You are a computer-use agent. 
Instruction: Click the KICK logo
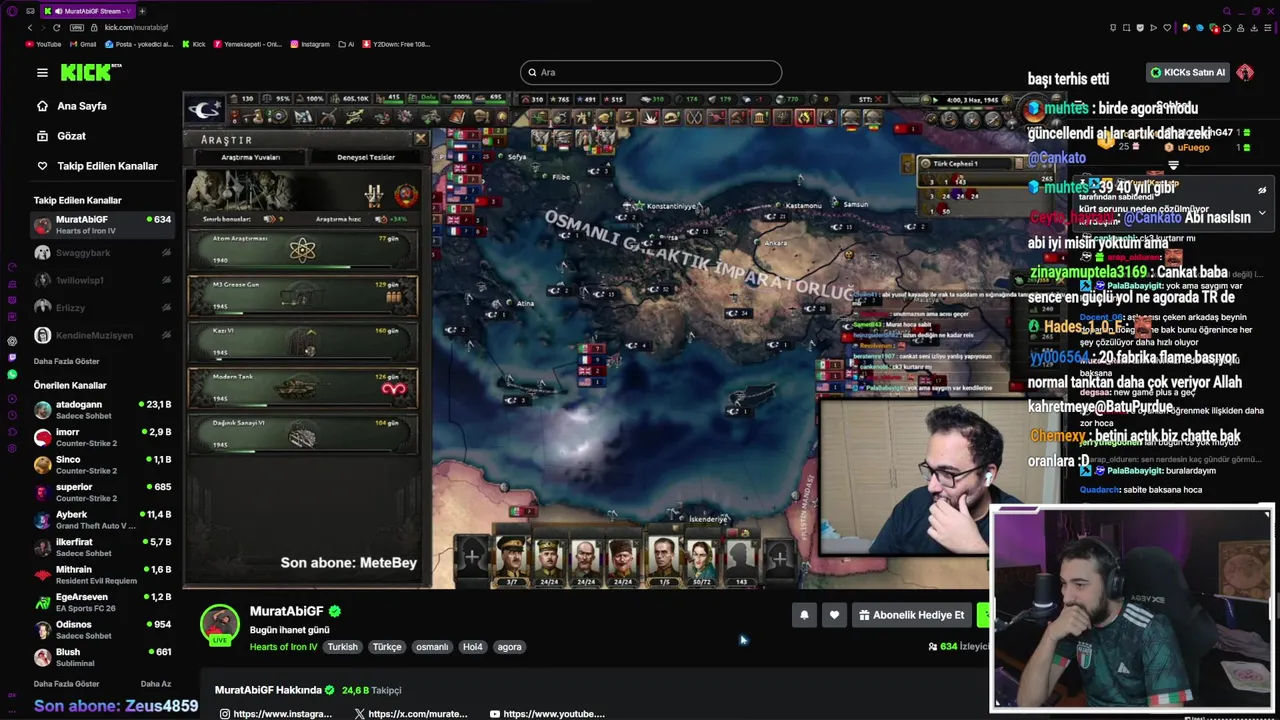[90, 72]
